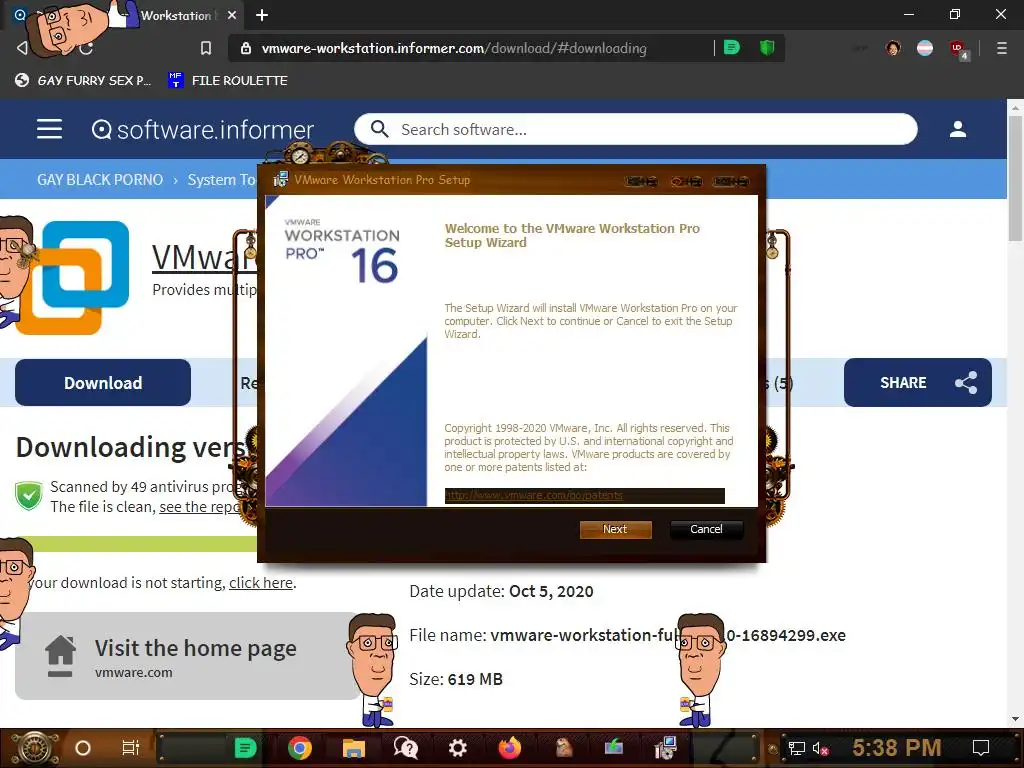Click the FILE ROULETTE bookmark favicon
The height and width of the screenshot is (768, 1024).
coord(175,80)
